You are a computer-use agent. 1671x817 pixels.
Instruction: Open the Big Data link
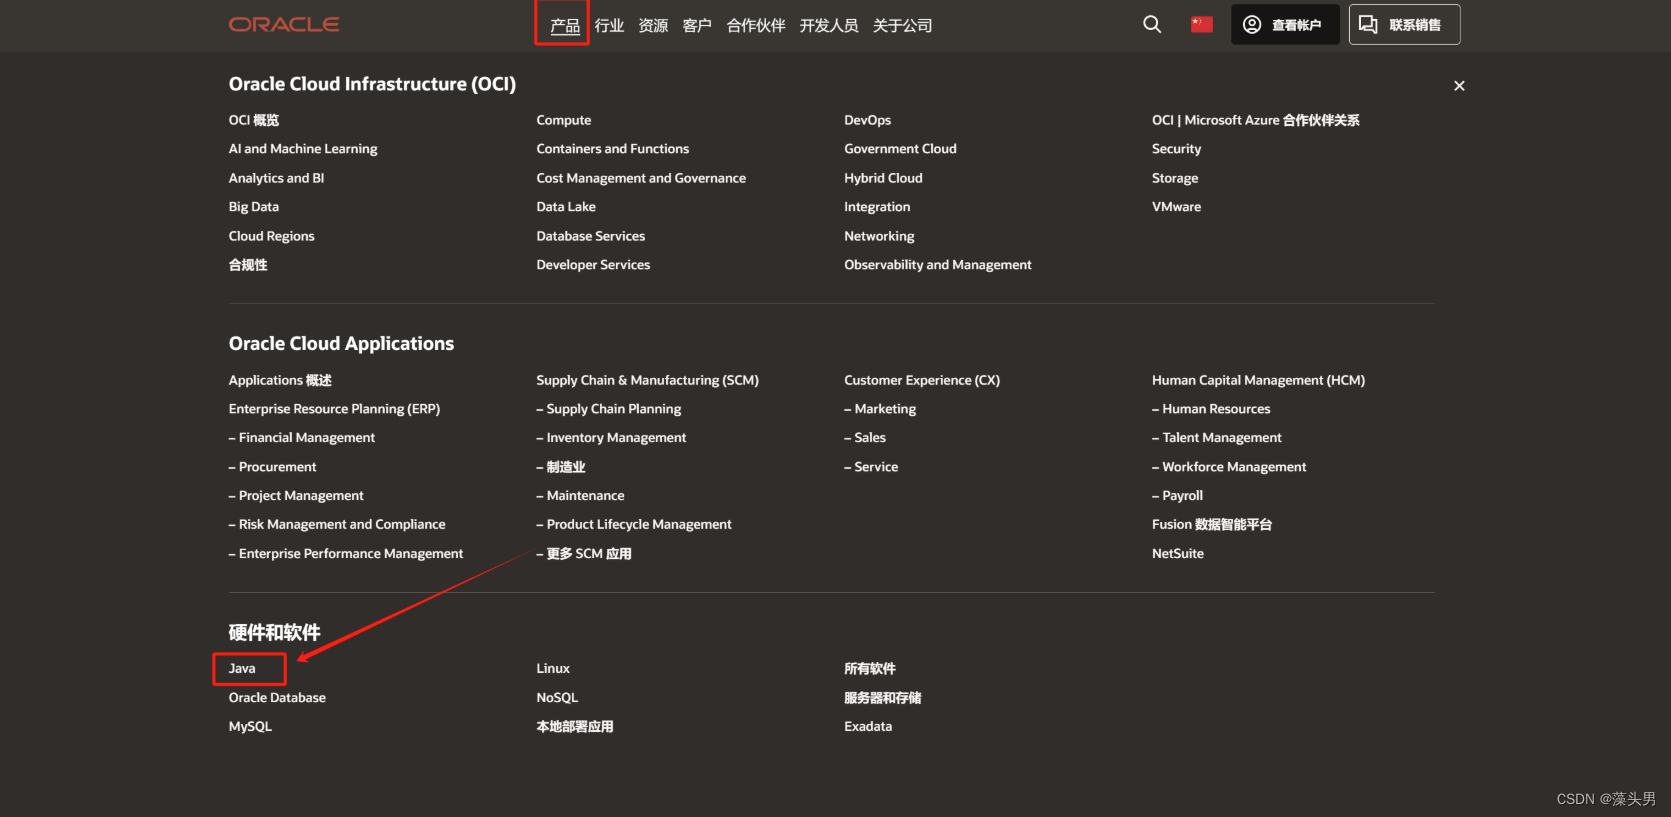(x=254, y=207)
